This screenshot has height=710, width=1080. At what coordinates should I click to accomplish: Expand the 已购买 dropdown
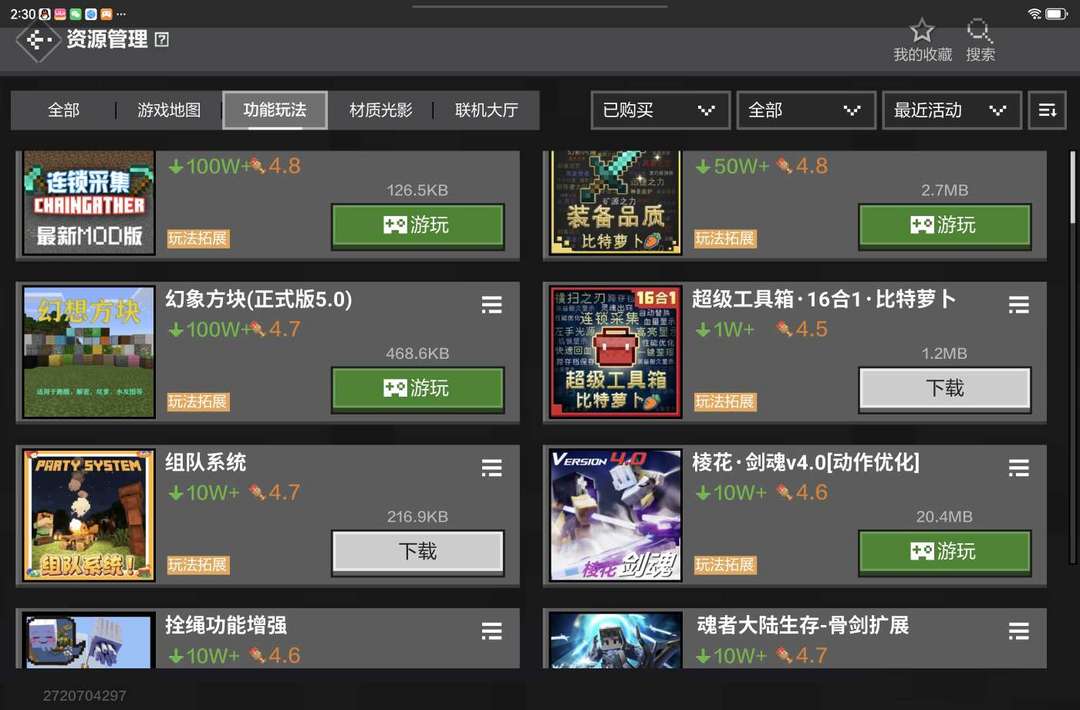click(661, 110)
